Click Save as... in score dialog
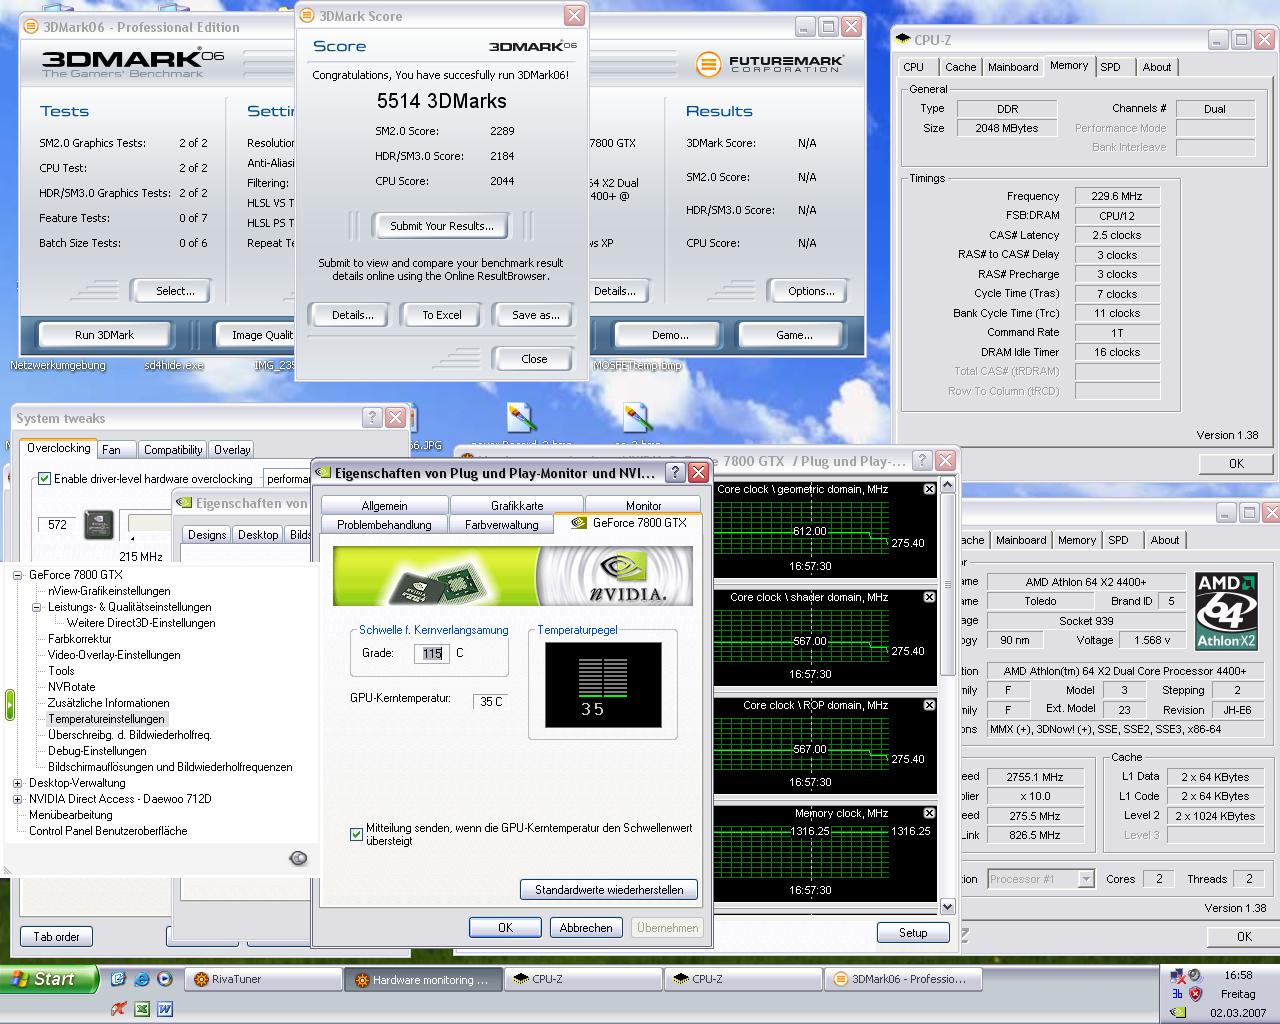The height and width of the screenshot is (1024, 1280). (535, 315)
